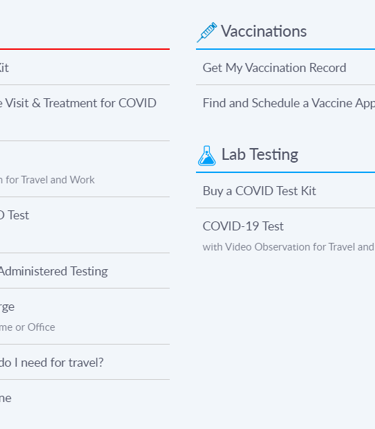Select the Lab Testing section heading
Screen dimensions: 375x429
coord(260,154)
